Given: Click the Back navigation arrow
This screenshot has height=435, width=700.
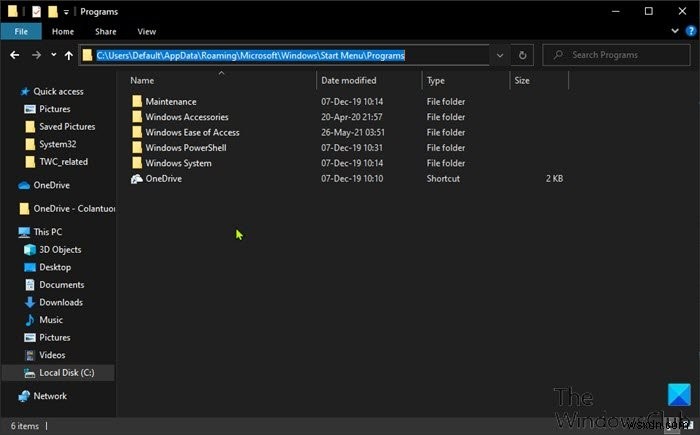Looking at the screenshot, I should 15,55.
